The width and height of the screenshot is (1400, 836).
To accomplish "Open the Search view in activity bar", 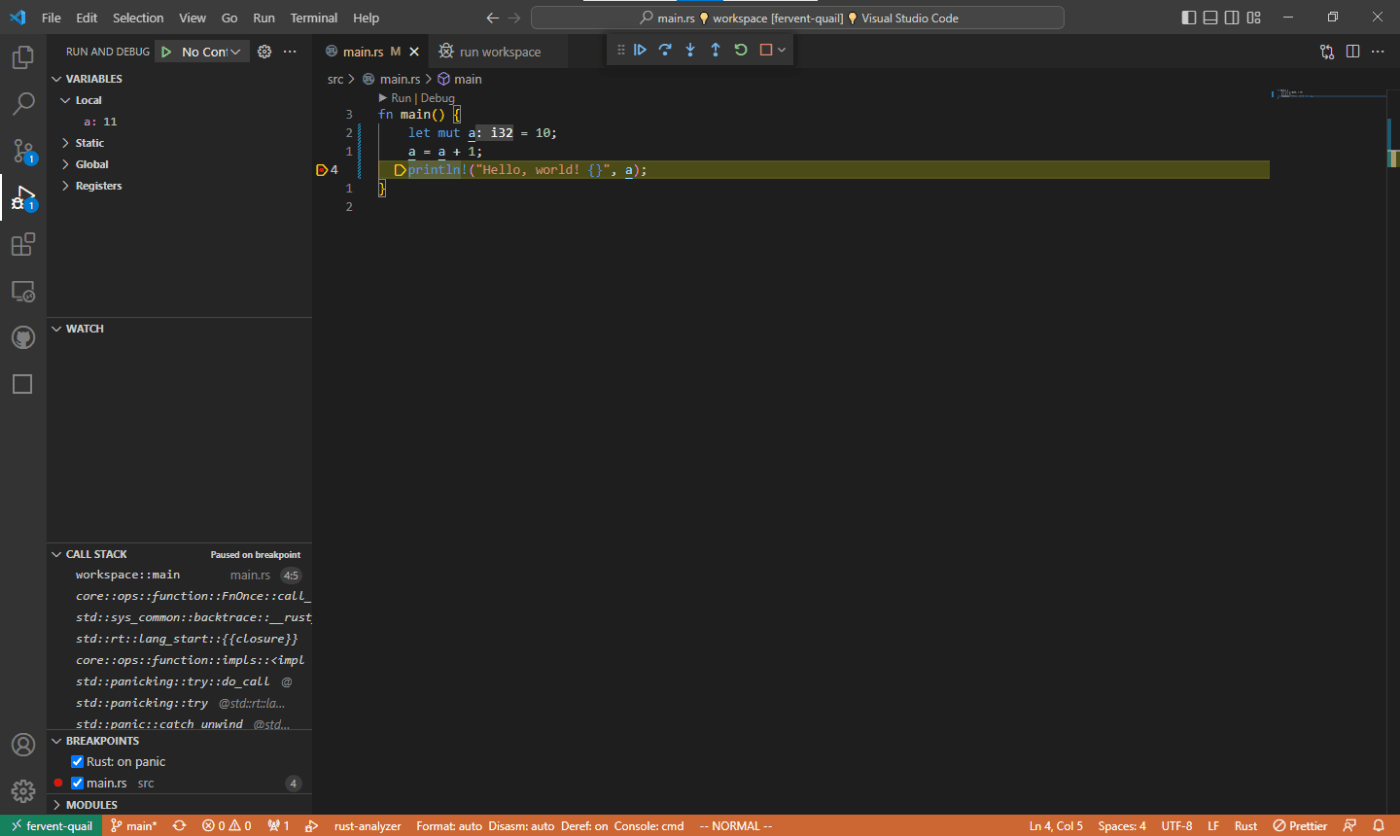I will tap(23, 104).
